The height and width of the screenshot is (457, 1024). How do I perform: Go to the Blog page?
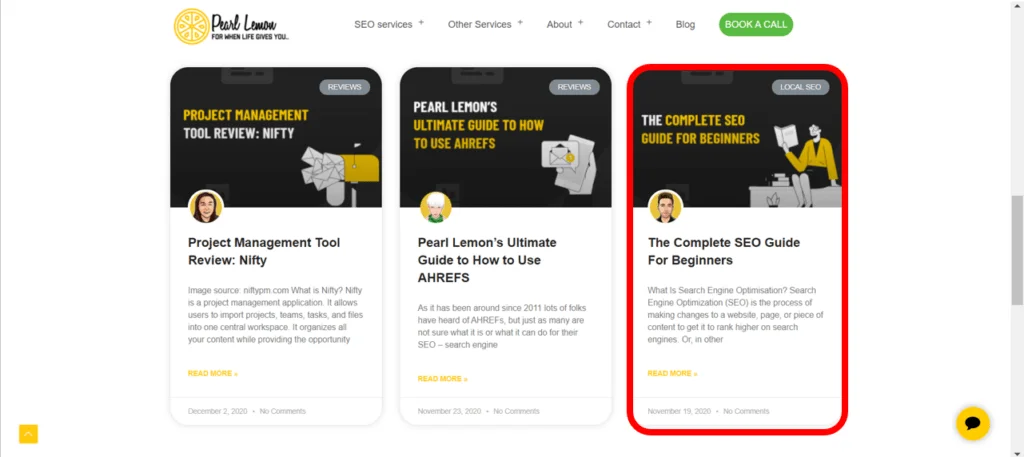point(685,25)
